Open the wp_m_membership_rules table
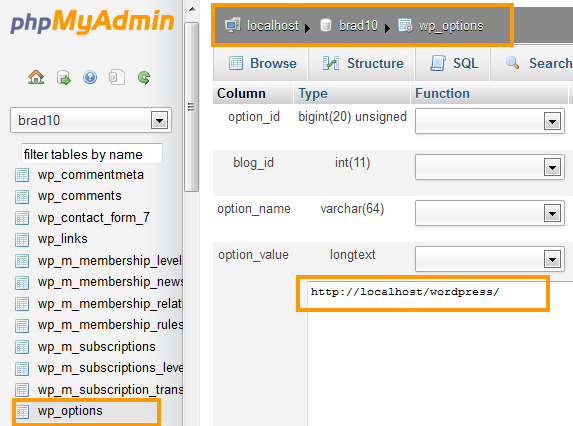 pyautogui.click(x=110, y=325)
